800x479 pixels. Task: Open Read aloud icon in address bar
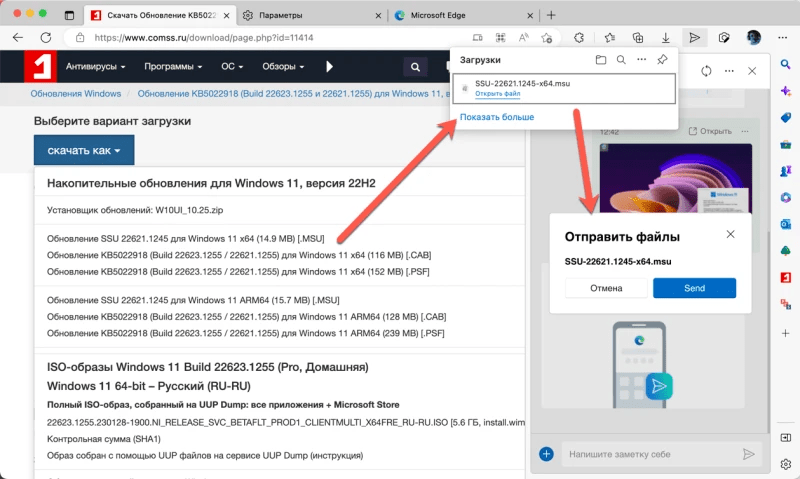[x=523, y=38]
